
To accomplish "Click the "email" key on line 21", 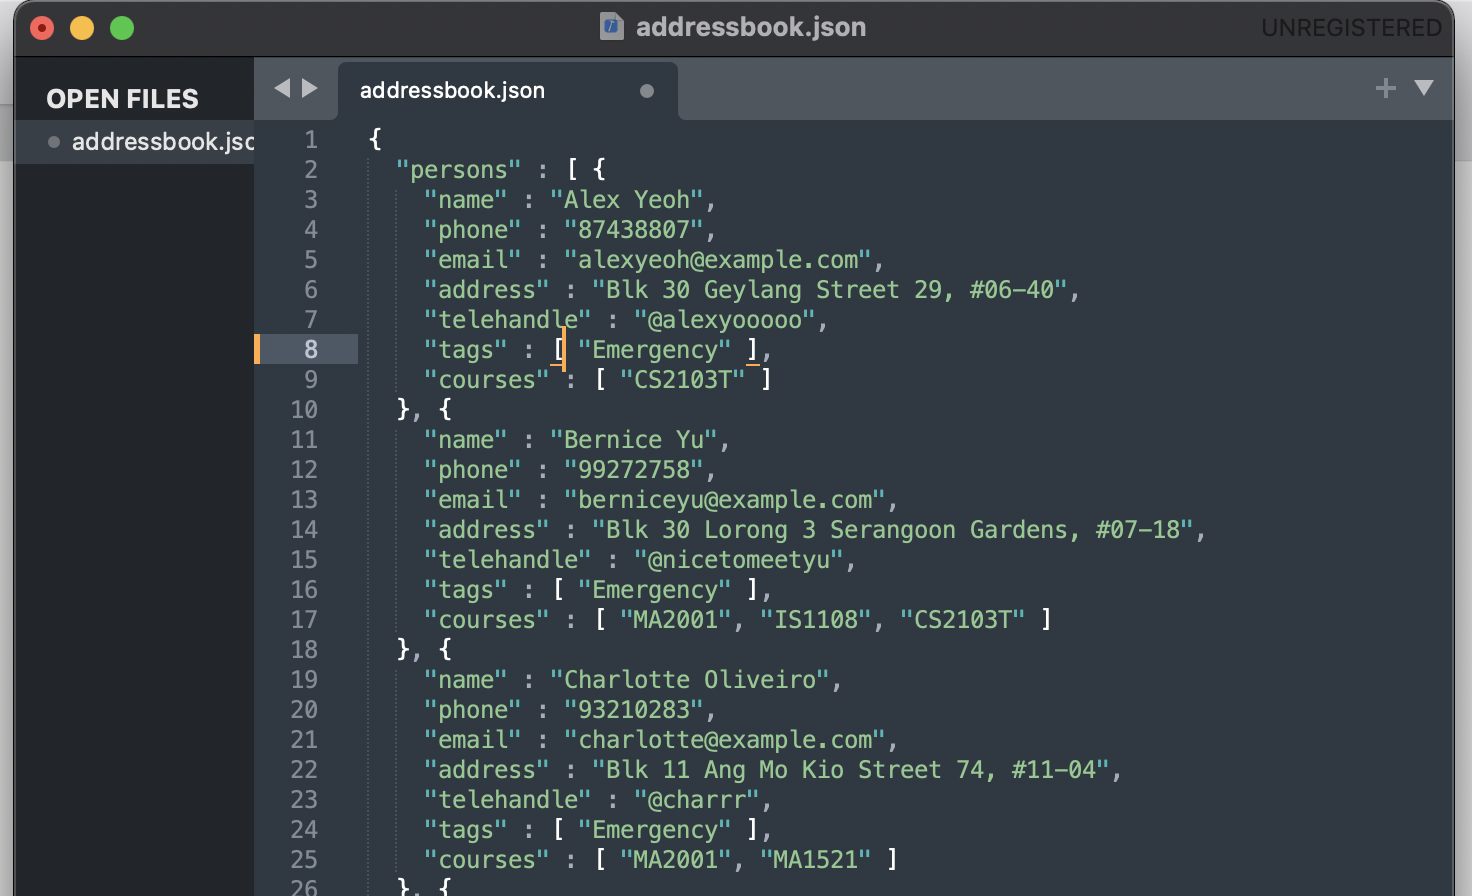I will tap(473, 739).
